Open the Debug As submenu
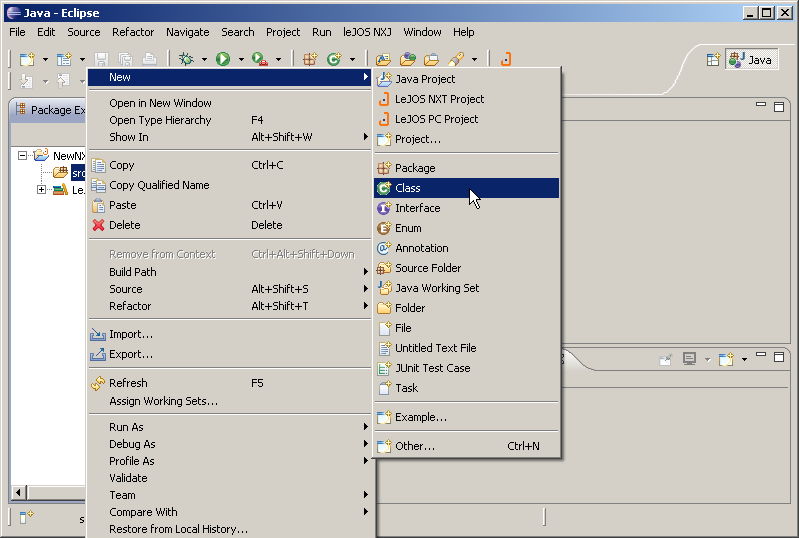Screen dimensions: 799x538 tap(229, 444)
